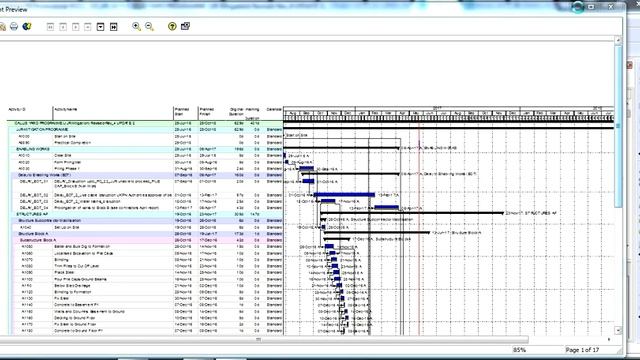640x360 pixels.
Task: Click the Calendar column header
Action: click(x=274, y=109)
